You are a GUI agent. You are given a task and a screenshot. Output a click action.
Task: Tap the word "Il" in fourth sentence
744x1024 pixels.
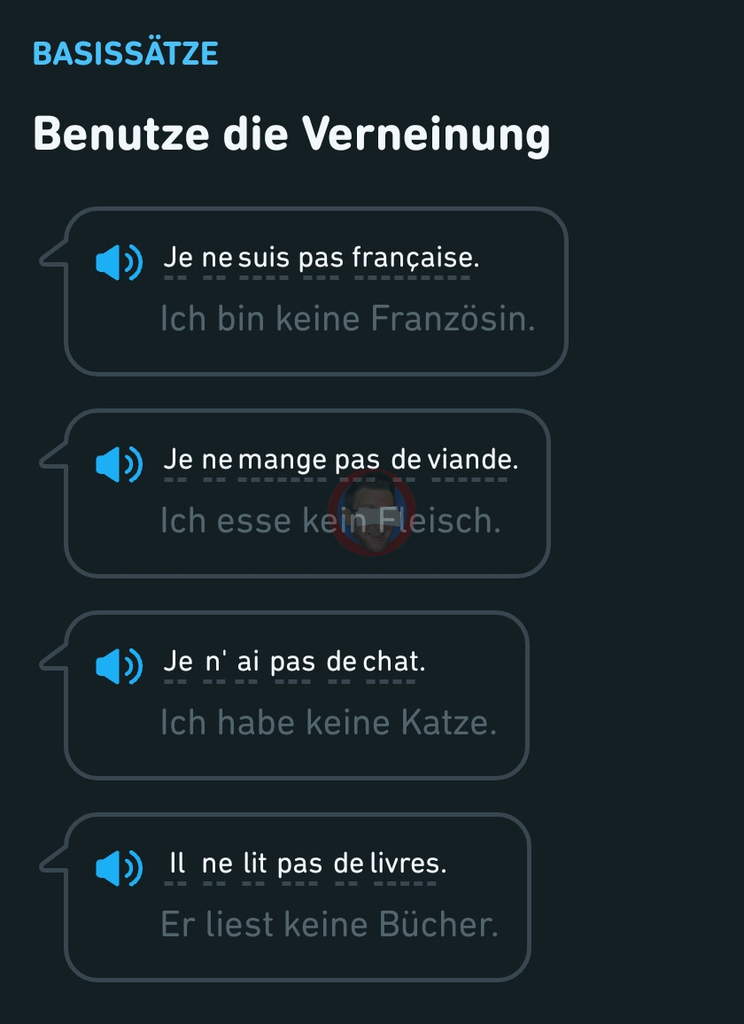click(x=177, y=865)
